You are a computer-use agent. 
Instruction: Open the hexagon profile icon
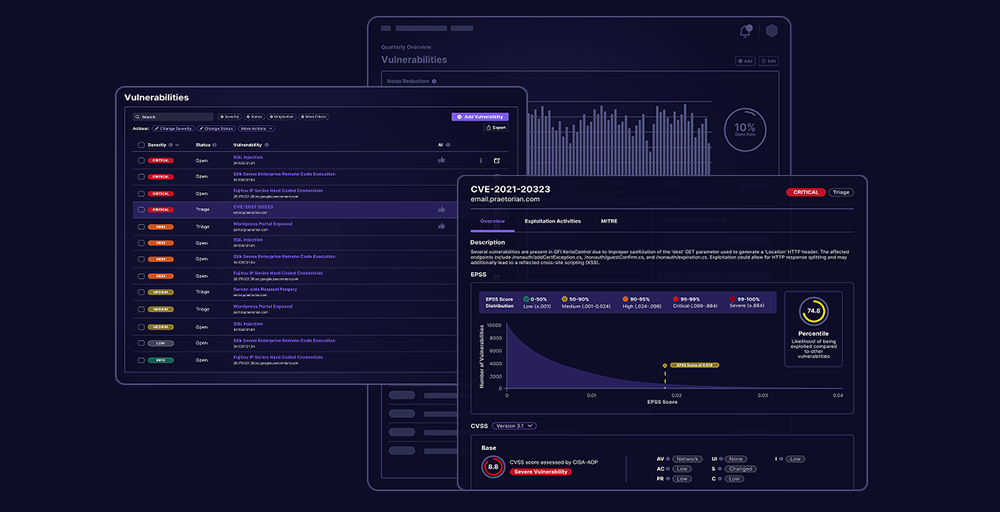(772, 32)
